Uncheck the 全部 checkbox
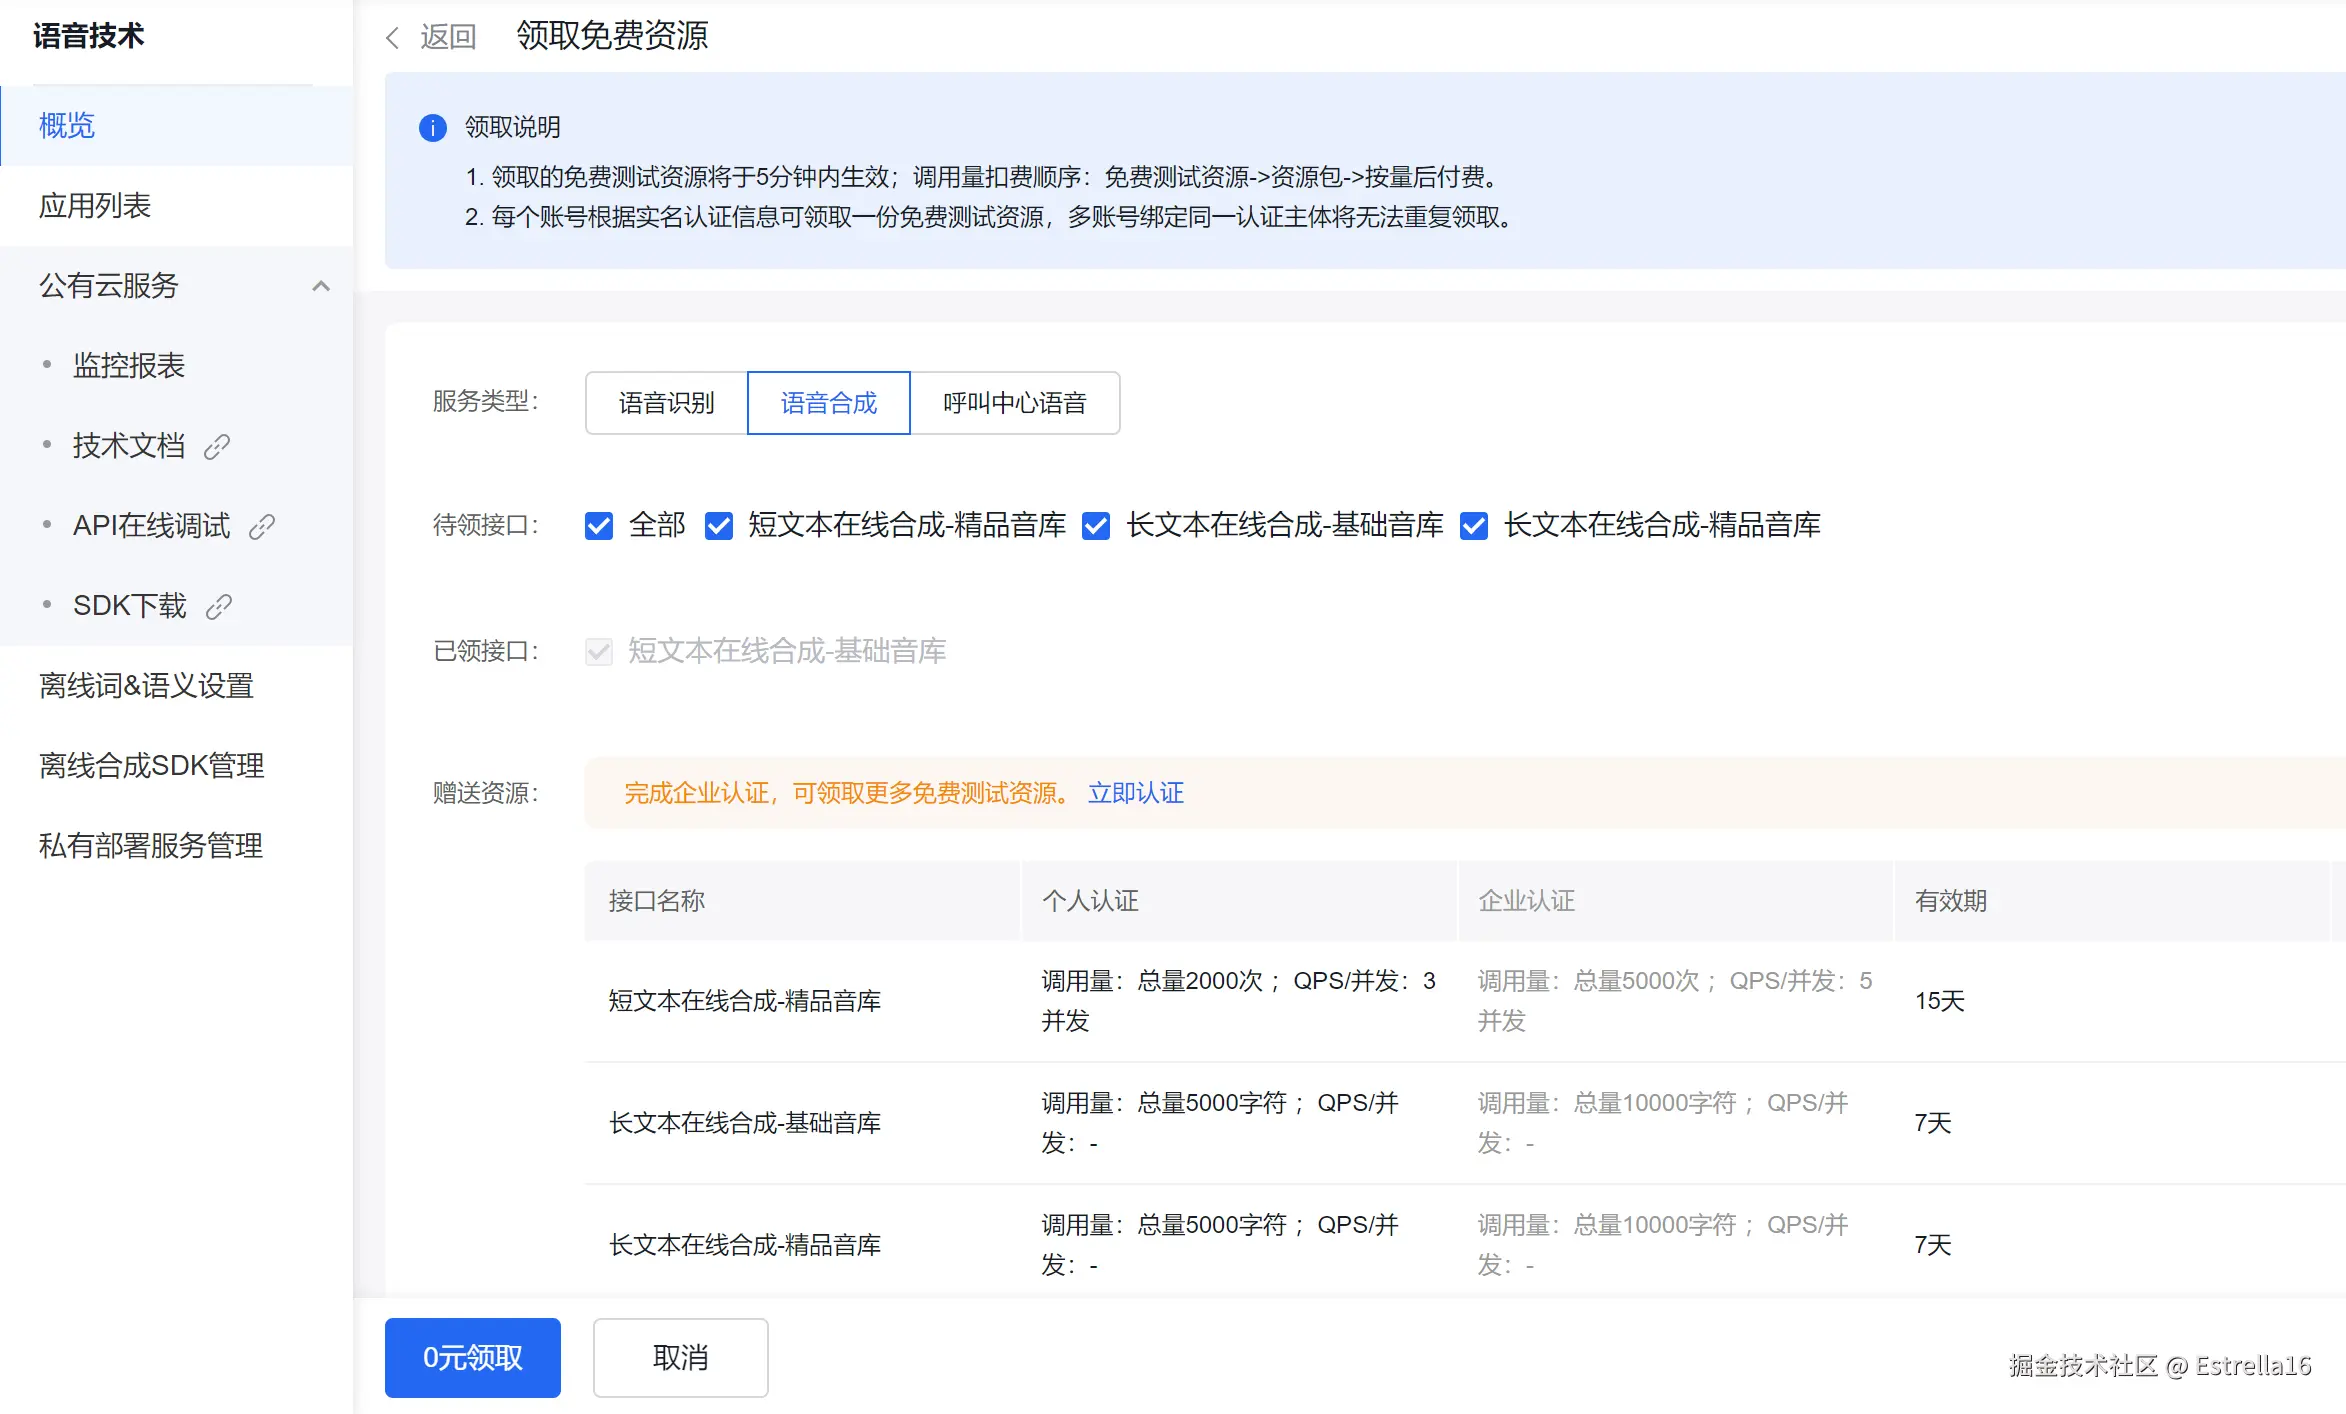The width and height of the screenshot is (2346, 1414). point(599,526)
